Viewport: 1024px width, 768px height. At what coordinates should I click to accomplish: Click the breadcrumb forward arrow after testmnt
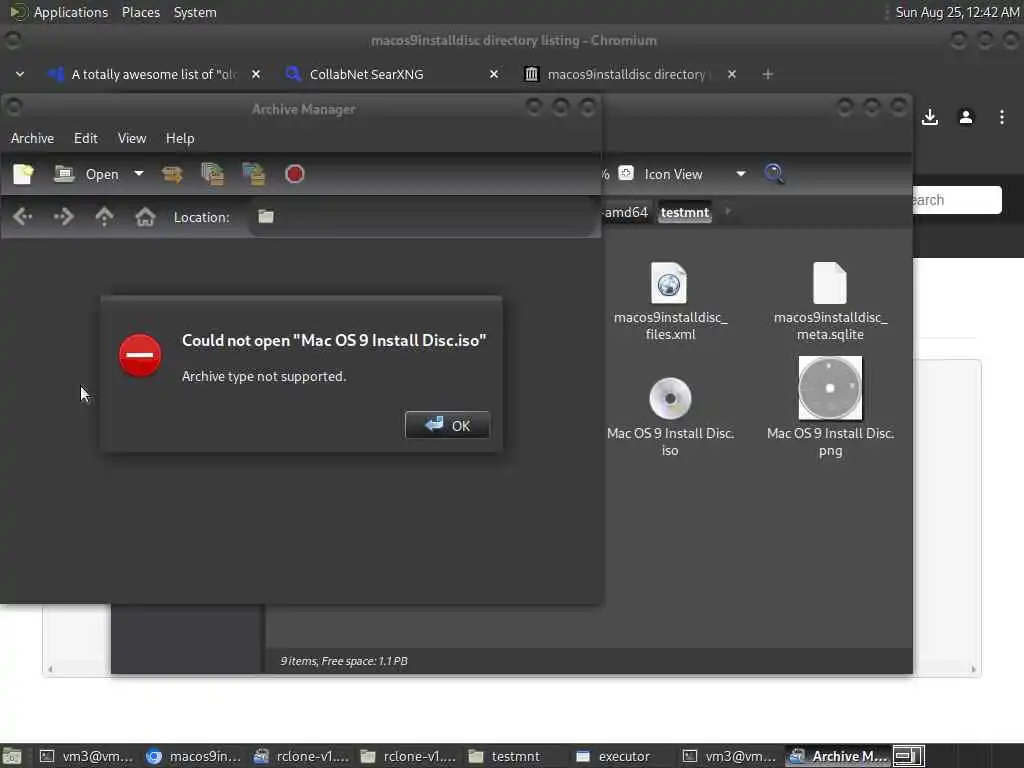728,212
